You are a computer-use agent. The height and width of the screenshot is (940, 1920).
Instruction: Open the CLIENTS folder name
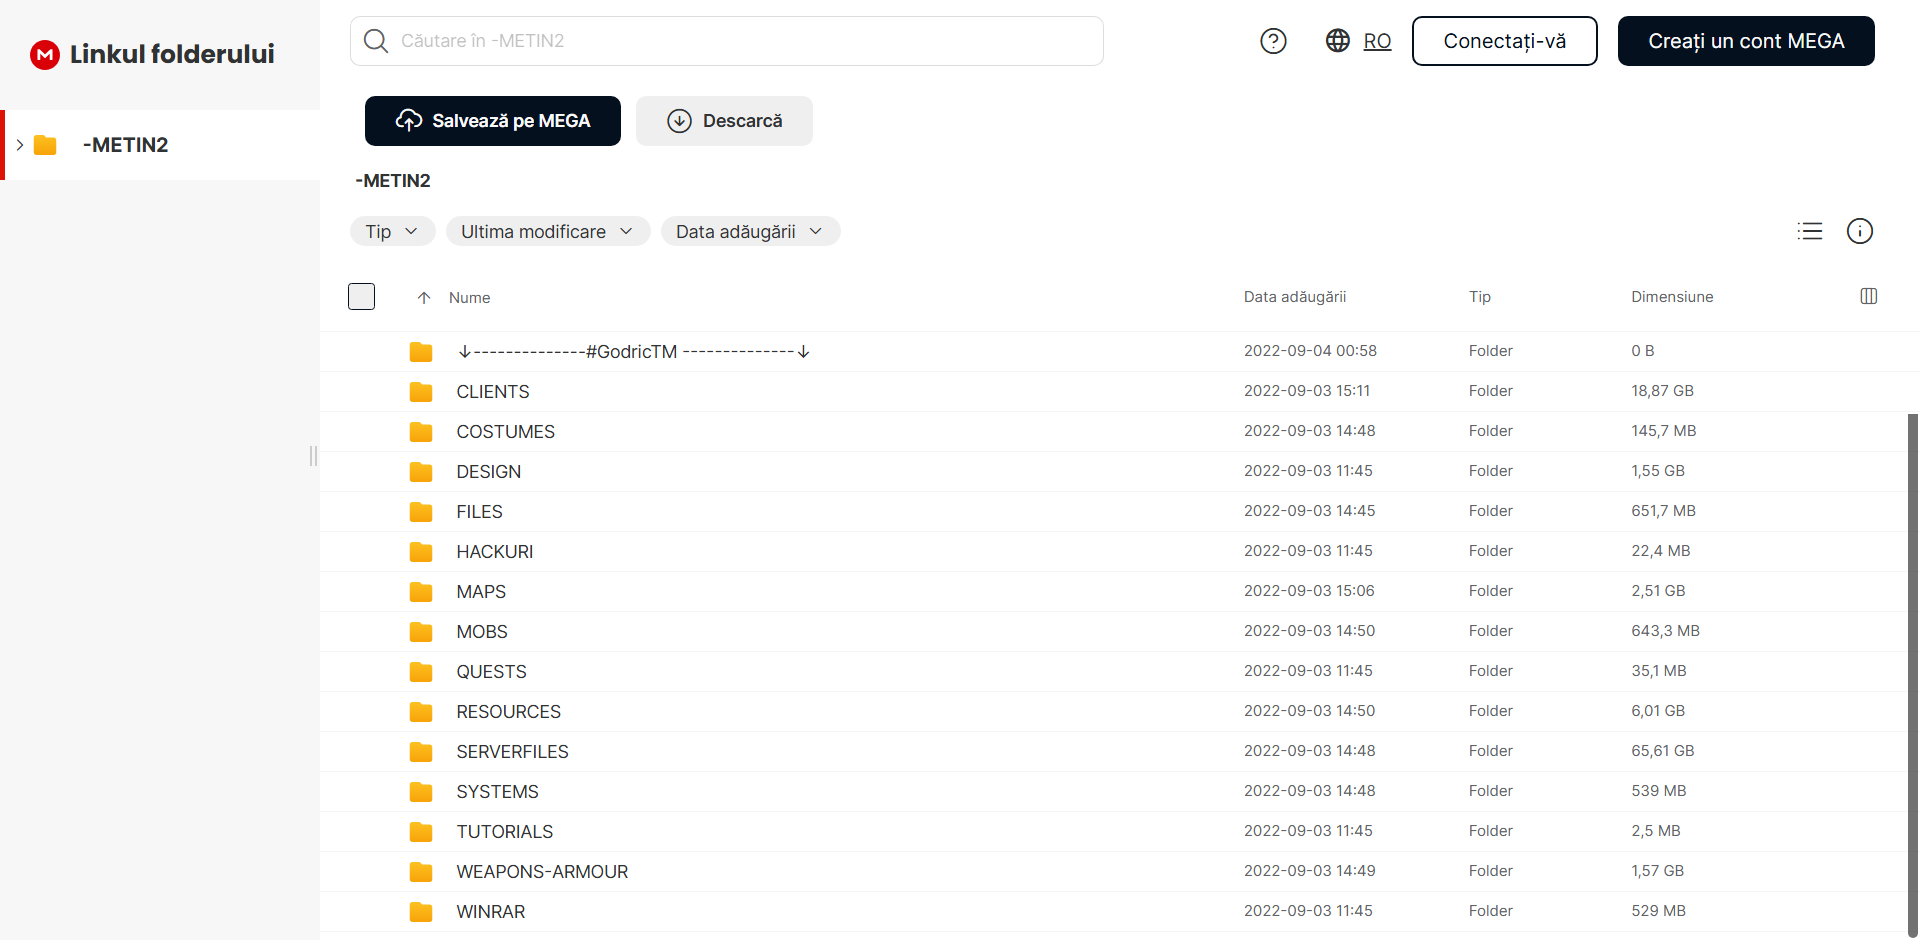pos(493,392)
